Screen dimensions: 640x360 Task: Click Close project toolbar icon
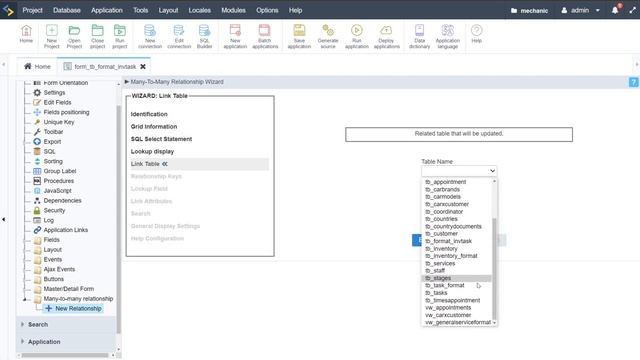[98, 36]
